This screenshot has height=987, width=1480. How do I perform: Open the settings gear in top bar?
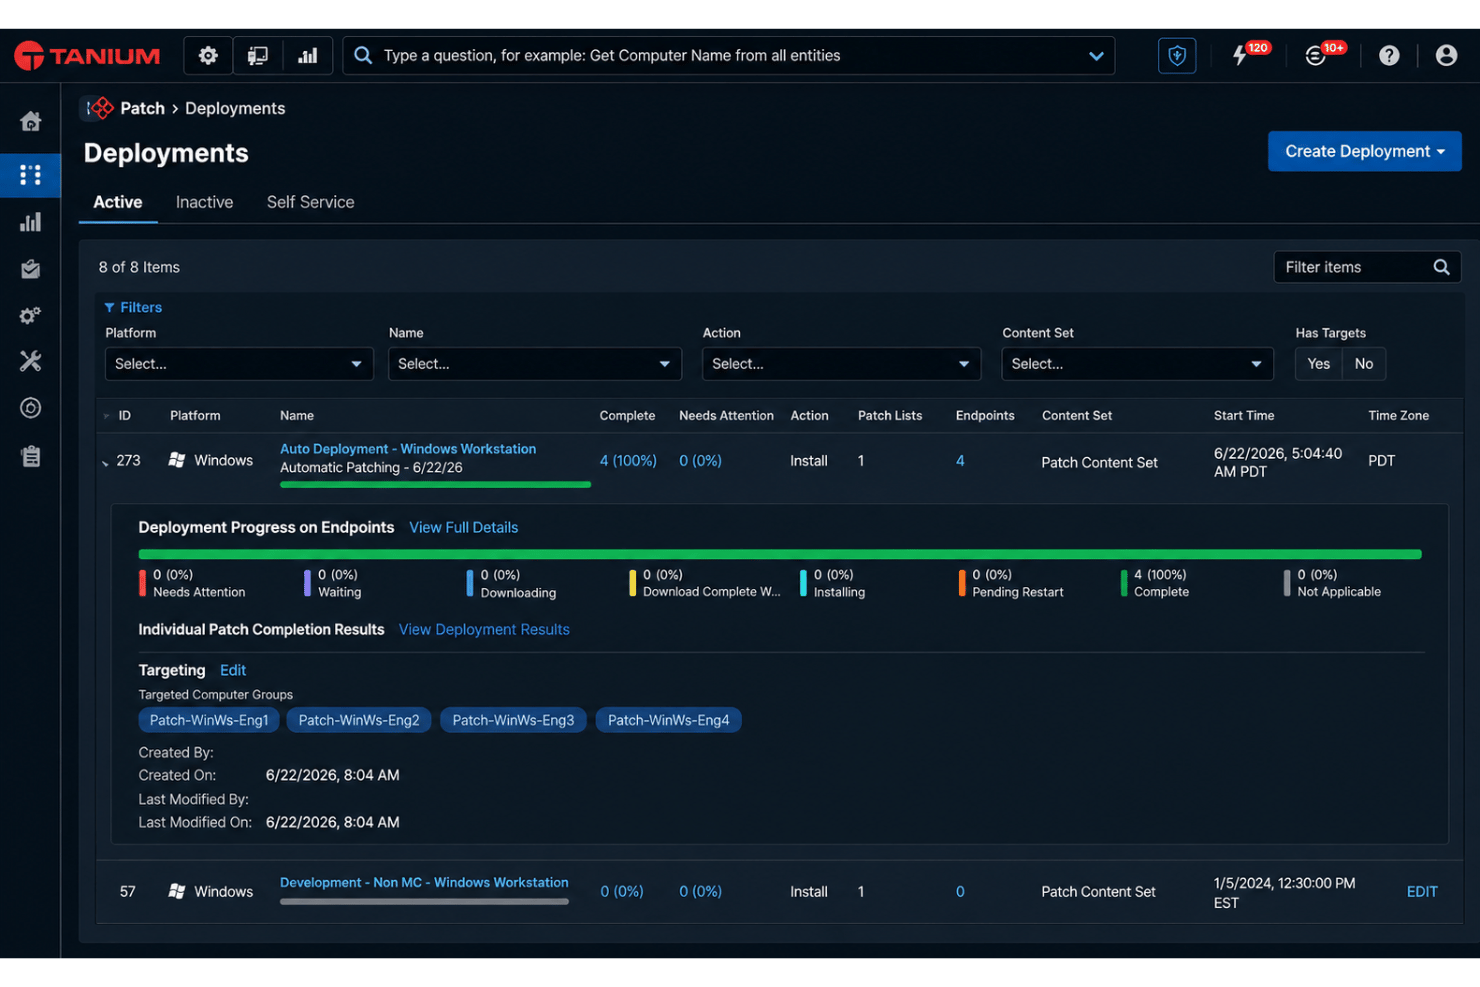pyautogui.click(x=208, y=56)
